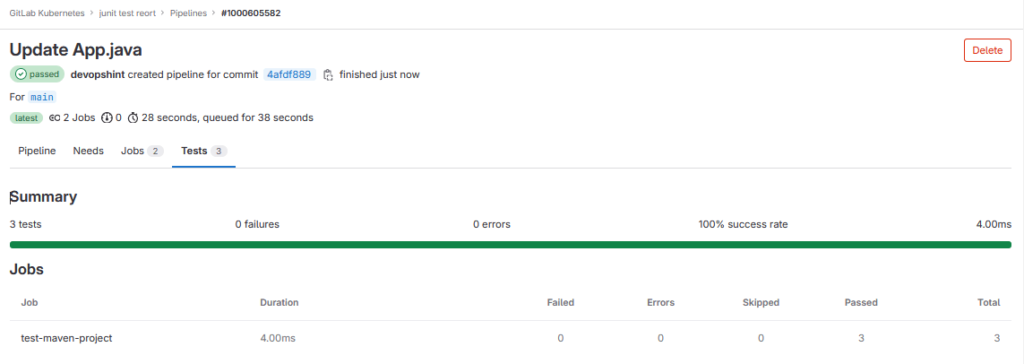Copy the commit SHA with the clipboard icon
The image size is (1024, 364).
click(328, 74)
